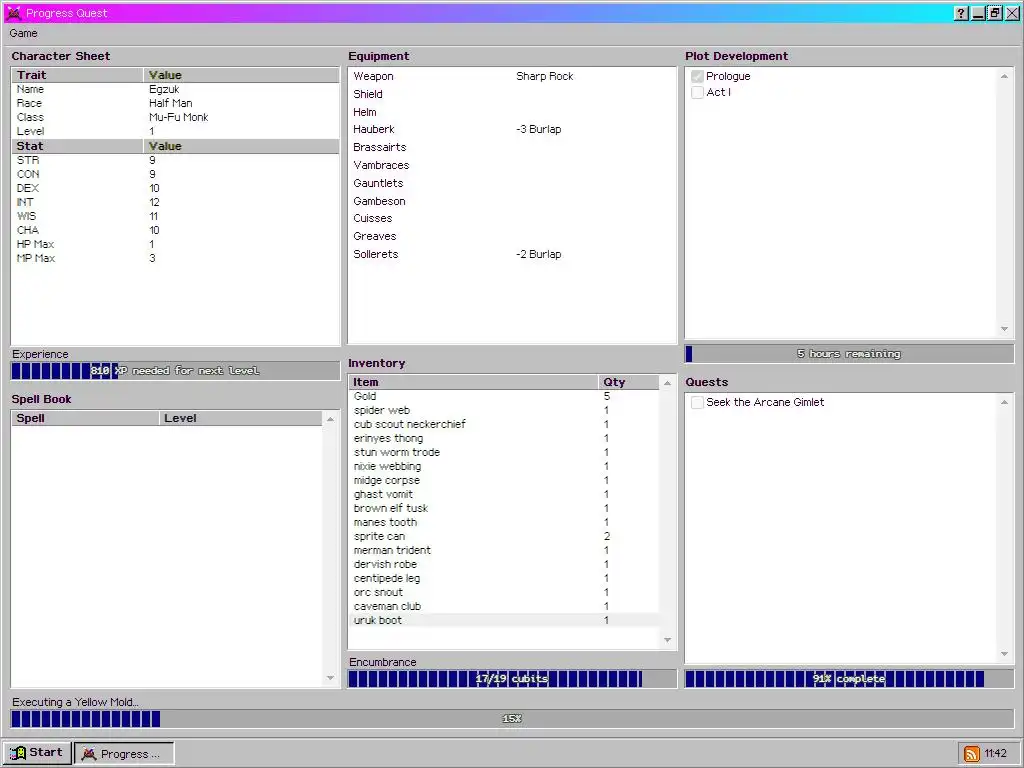
Task: Click the Inventory scroll down arrow
Action: [667, 640]
